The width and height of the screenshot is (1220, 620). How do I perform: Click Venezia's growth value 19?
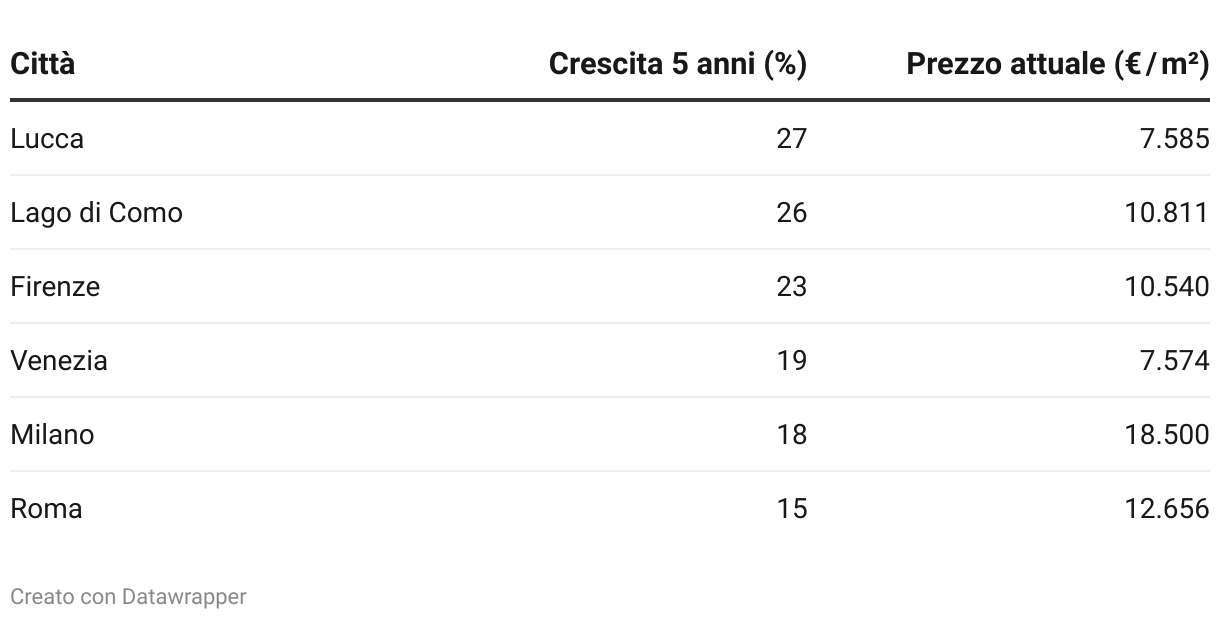[x=791, y=360]
